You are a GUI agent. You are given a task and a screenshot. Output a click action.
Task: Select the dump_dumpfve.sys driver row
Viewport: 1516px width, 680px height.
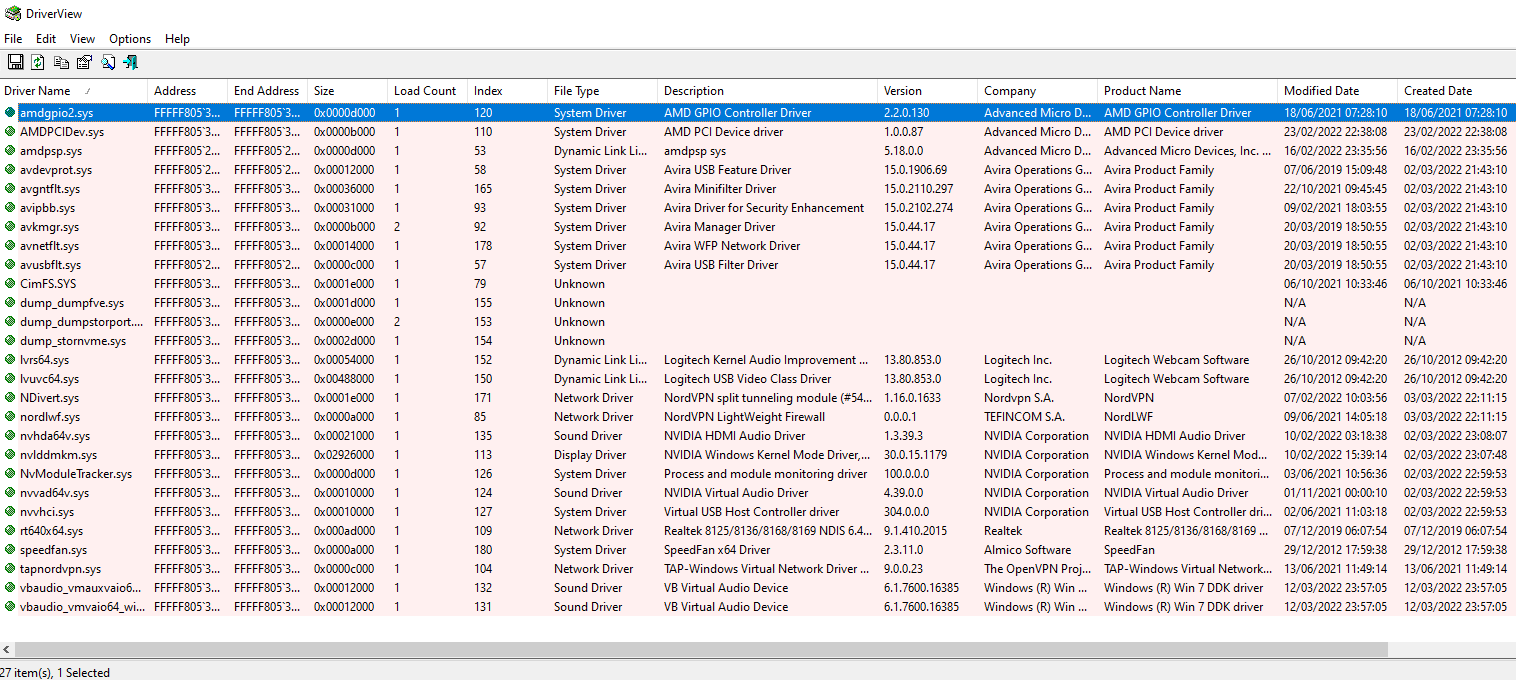click(x=758, y=303)
